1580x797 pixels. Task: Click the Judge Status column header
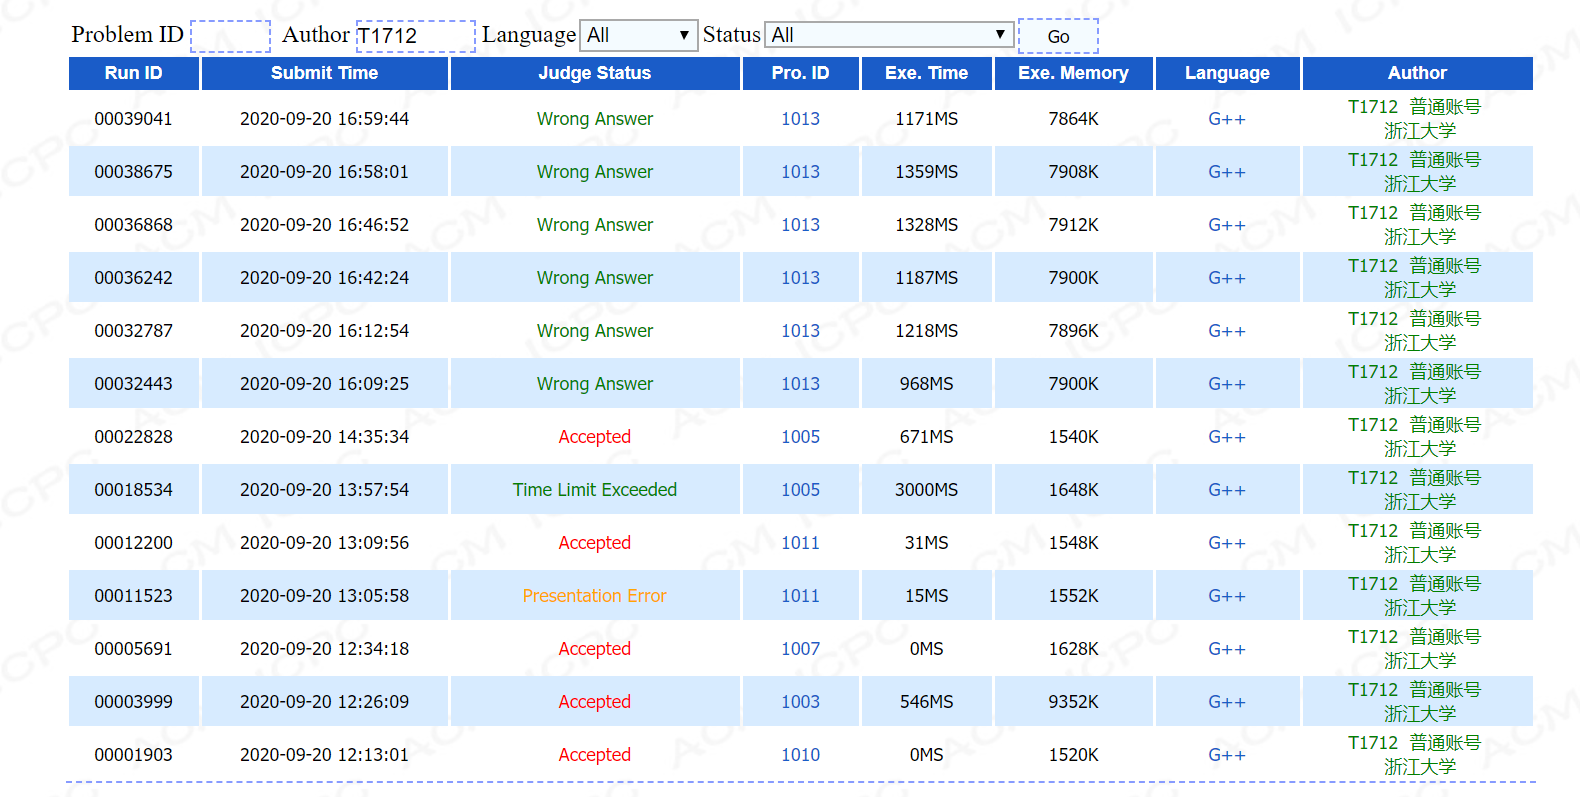594,73
